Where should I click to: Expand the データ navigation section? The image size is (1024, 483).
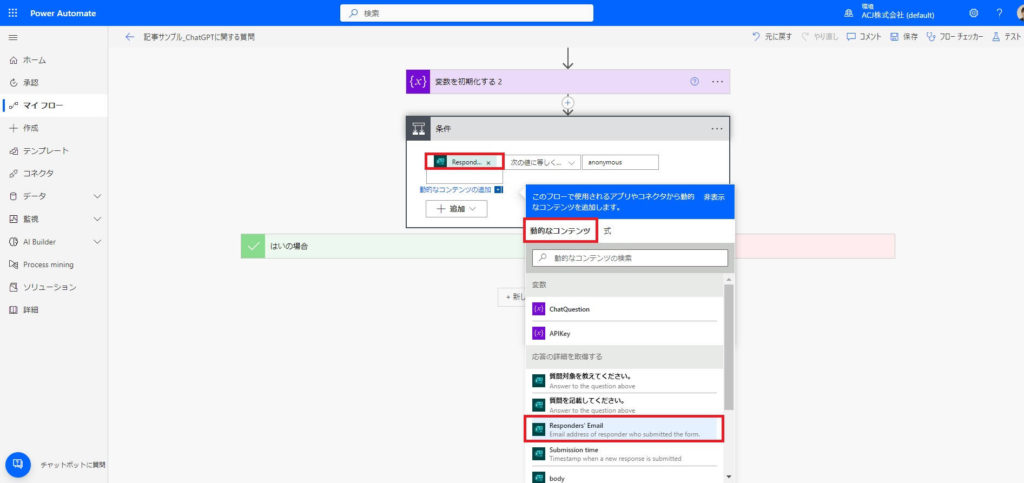(x=97, y=196)
